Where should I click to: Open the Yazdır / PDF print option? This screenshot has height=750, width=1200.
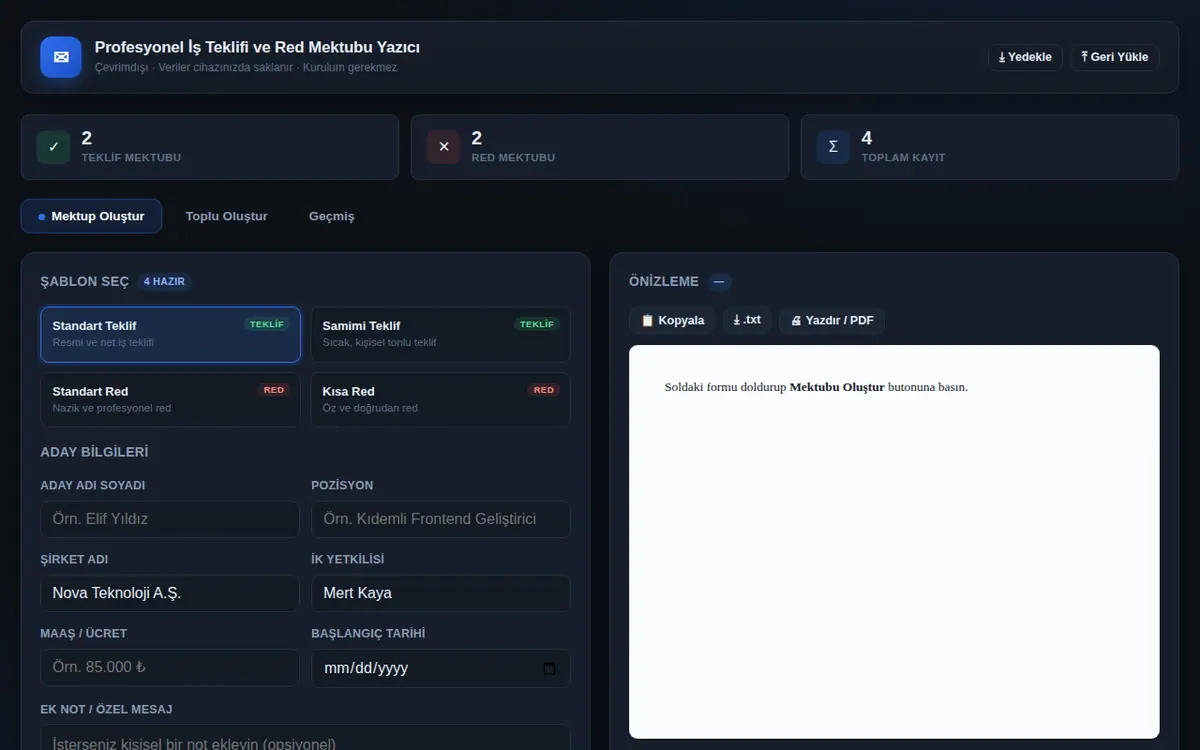coord(832,321)
